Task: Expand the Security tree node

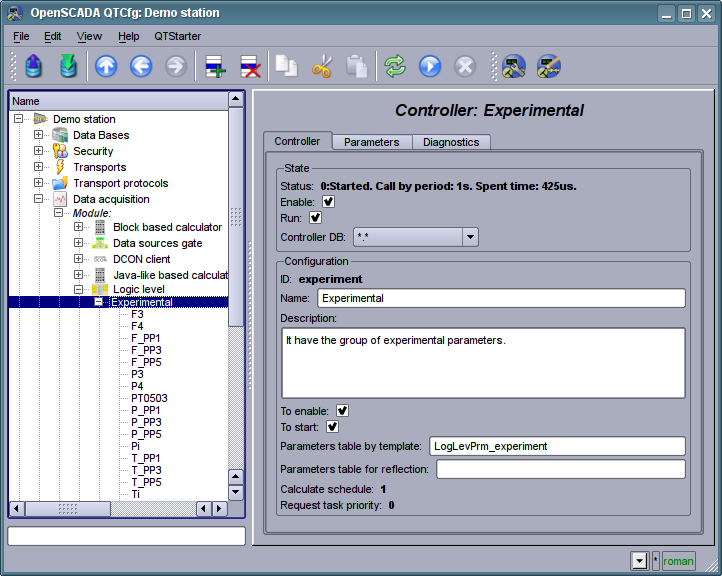Action: coord(38,151)
